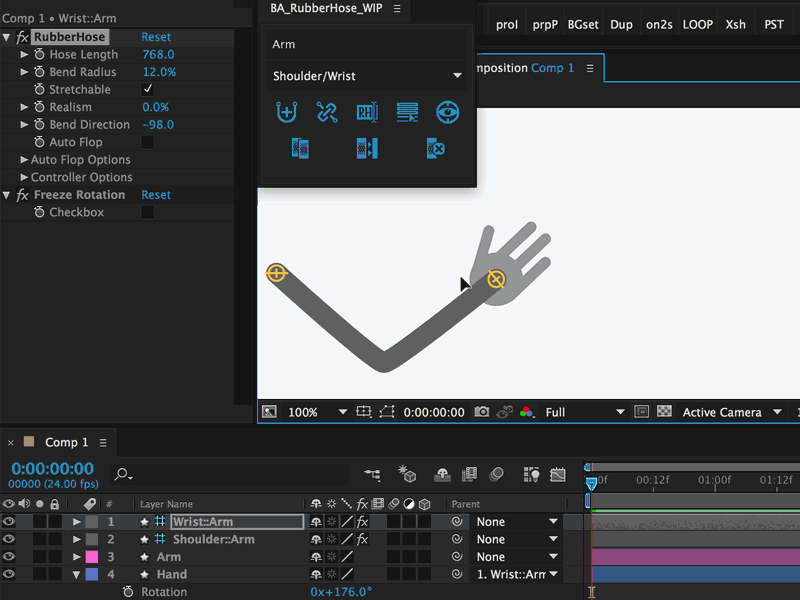Select the Comp 1 timeline tab
This screenshot has width=800, height=600.
pos(66,442)
